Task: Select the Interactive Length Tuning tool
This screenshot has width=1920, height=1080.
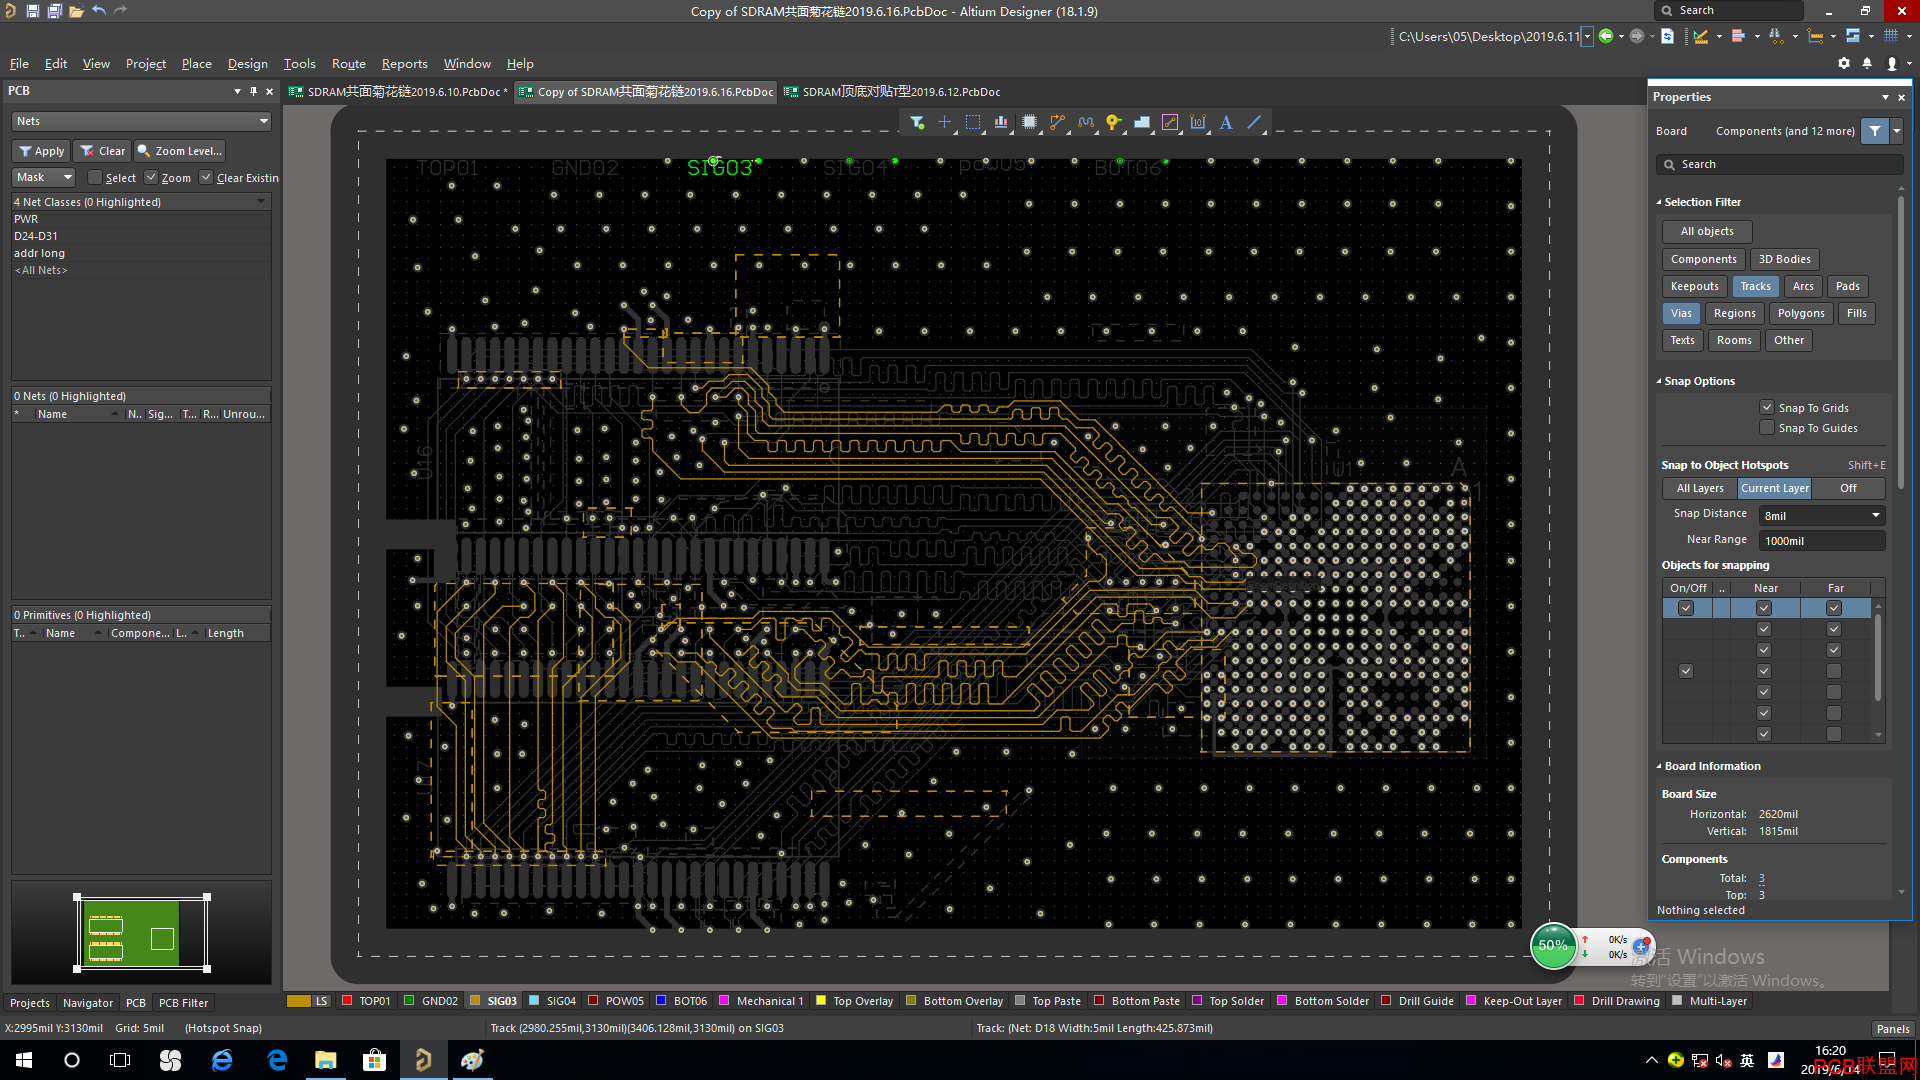Action: coord(1086,122)
